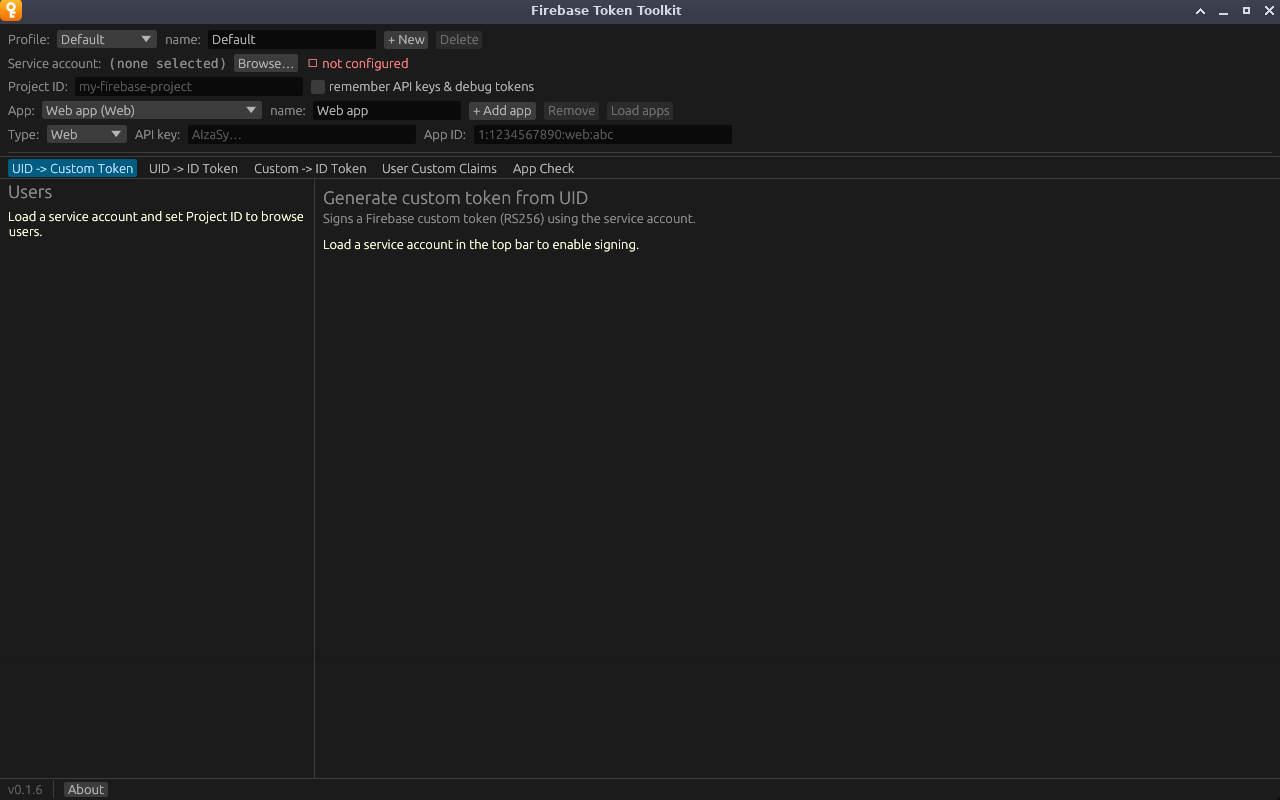Focus the Project ID input field
Viewport: 1280px width, 800px height.
pos(189,87)
